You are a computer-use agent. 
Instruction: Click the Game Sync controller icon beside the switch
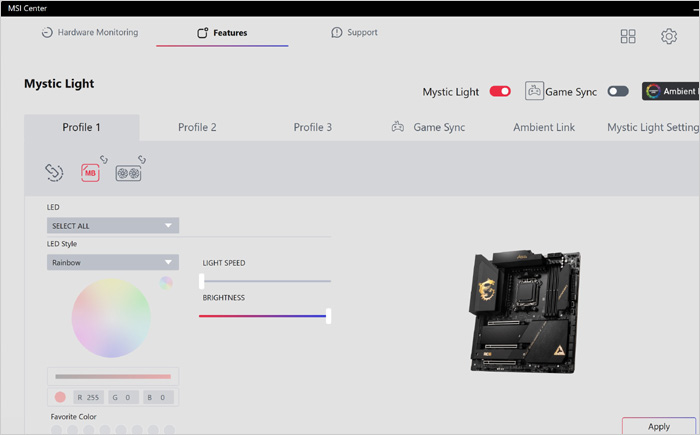point(534,91)
